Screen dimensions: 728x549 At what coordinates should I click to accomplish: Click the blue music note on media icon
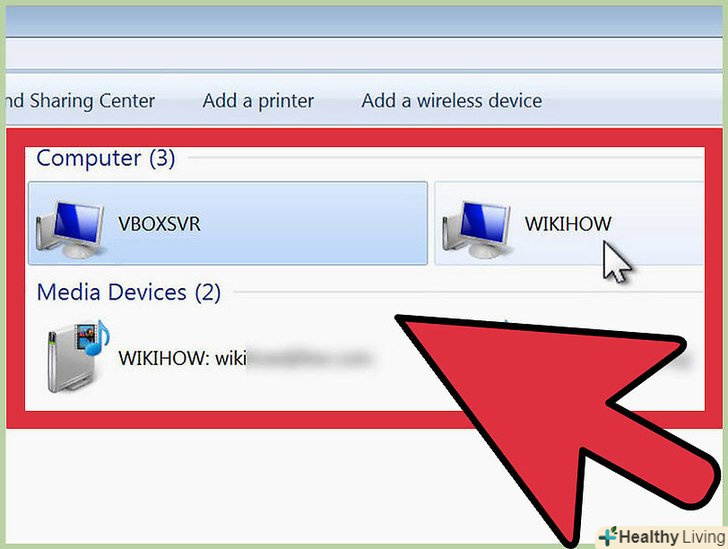pyautogui.click(x=98, y=338)
